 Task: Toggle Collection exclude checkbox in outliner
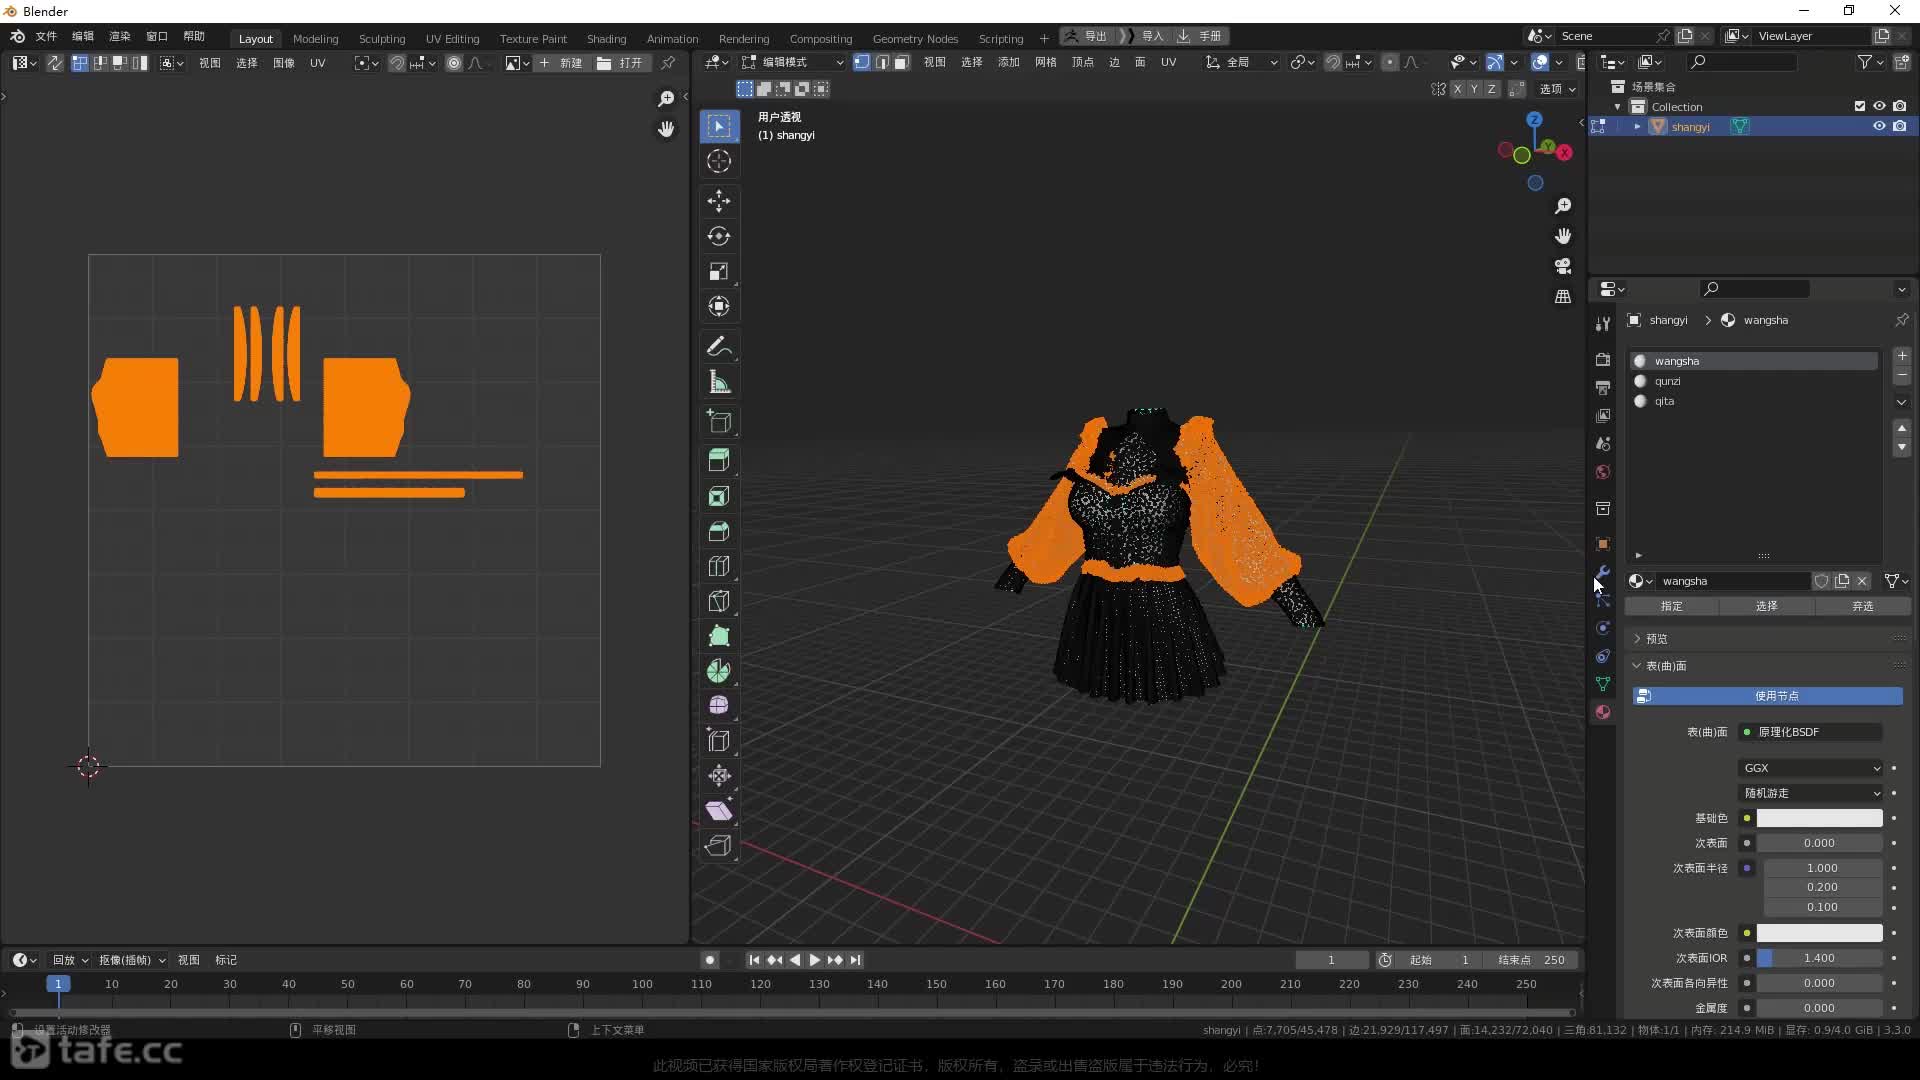pyautogui.click(x=1860, y=106)
